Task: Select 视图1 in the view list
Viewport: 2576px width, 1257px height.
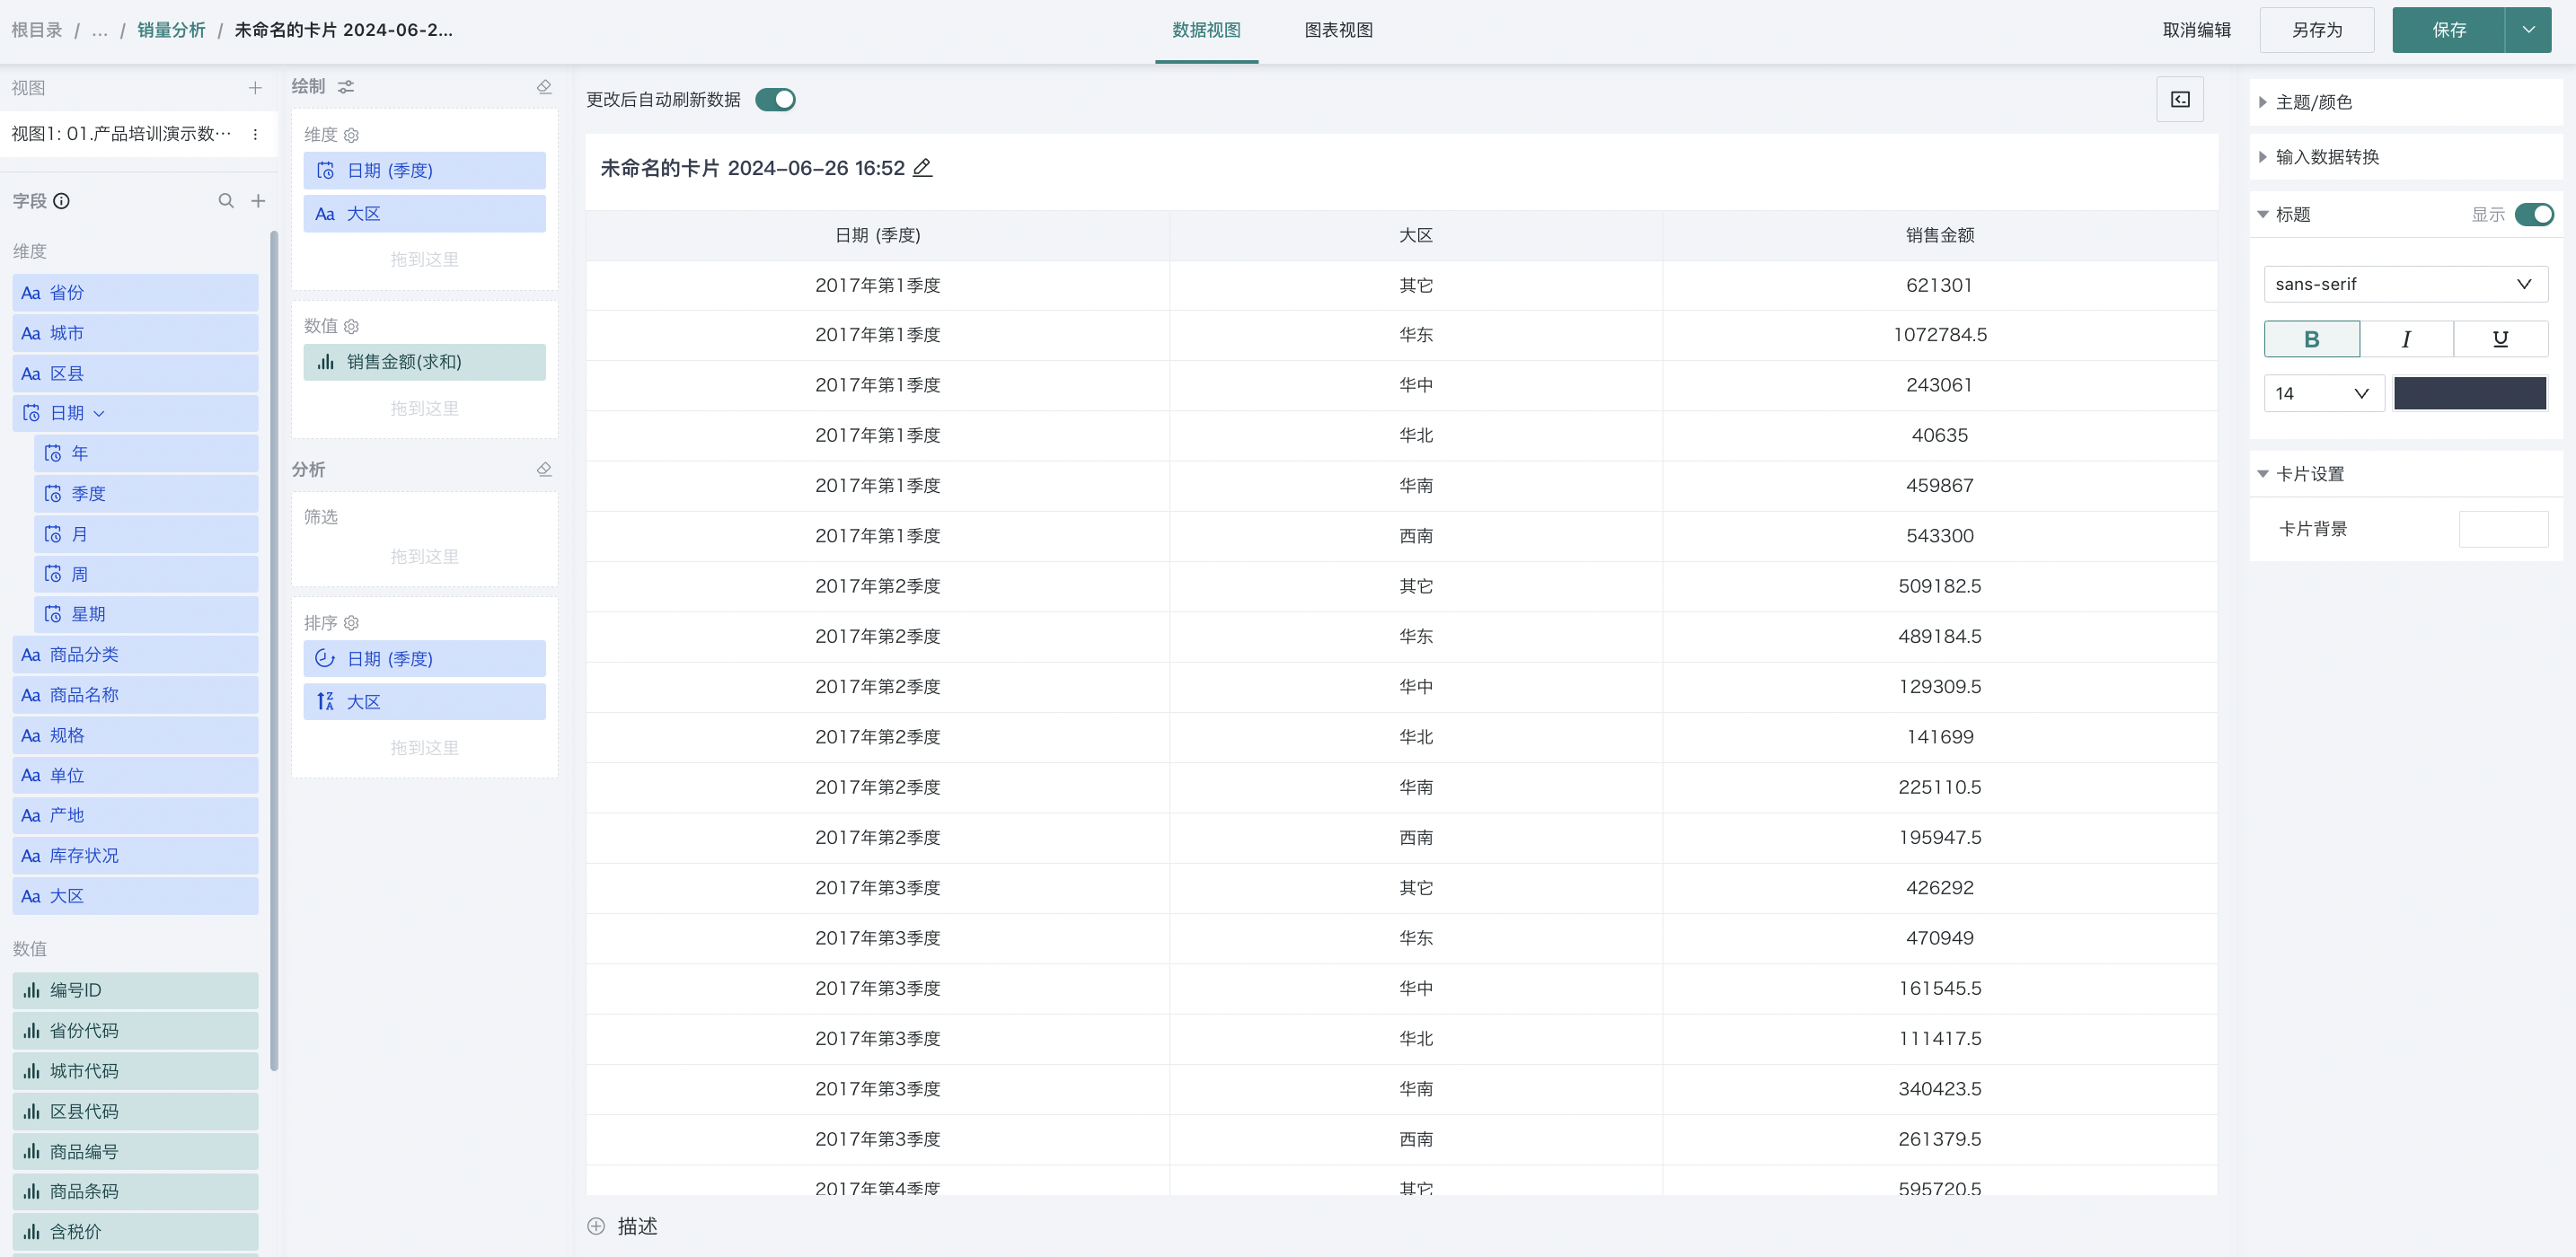Action: (x=122, y=134)
